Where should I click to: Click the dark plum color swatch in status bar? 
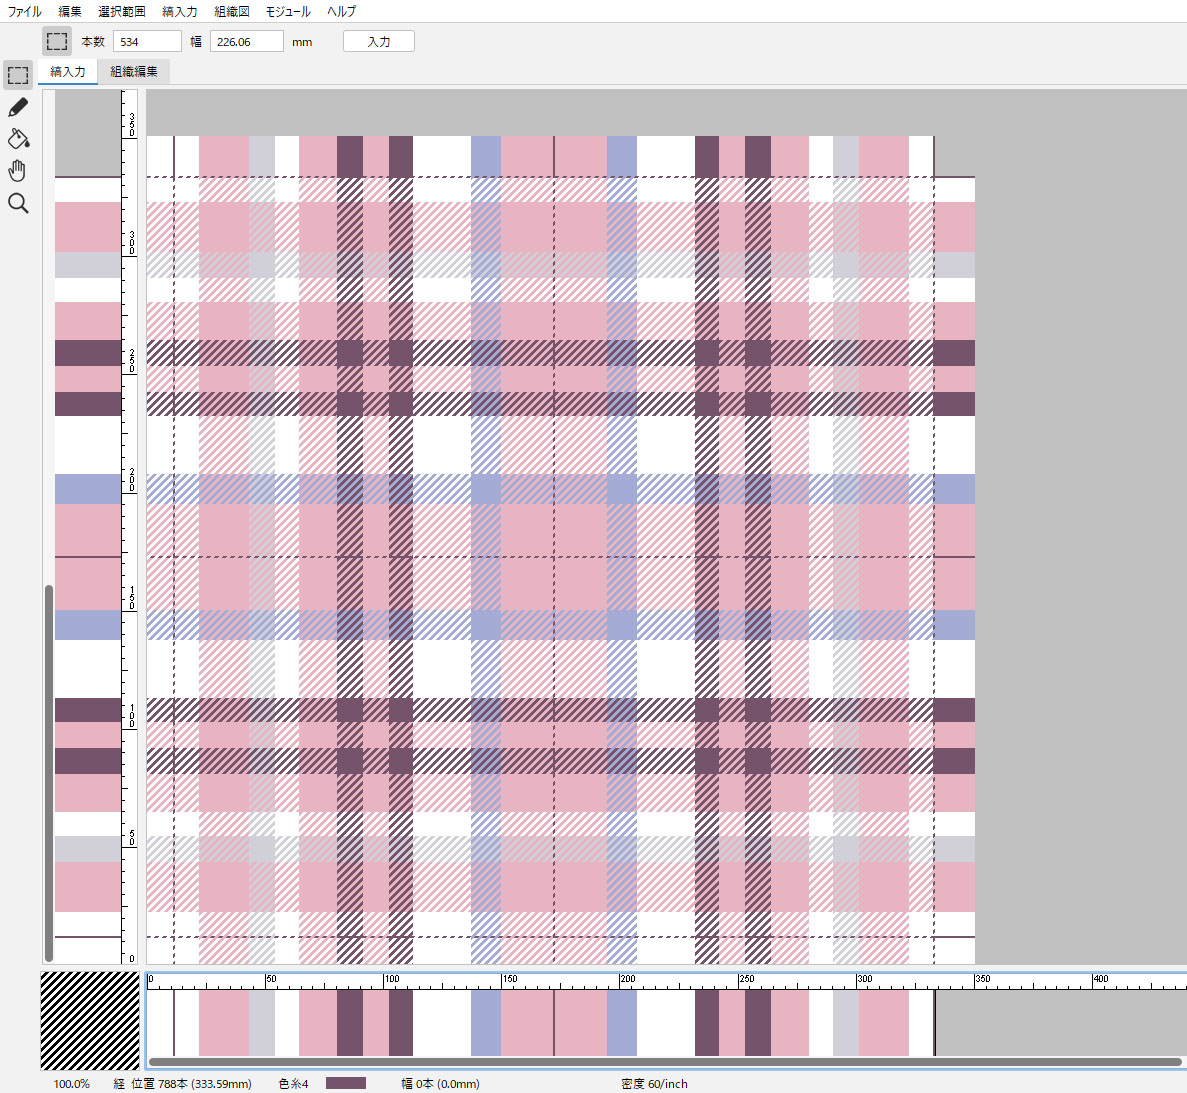[x=346, y=1083]
